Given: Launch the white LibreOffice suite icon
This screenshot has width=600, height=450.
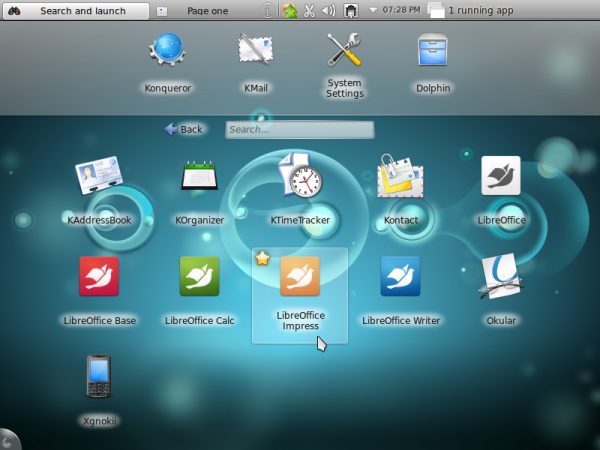Looking at the screenshot, I should (x=501, y=176).
